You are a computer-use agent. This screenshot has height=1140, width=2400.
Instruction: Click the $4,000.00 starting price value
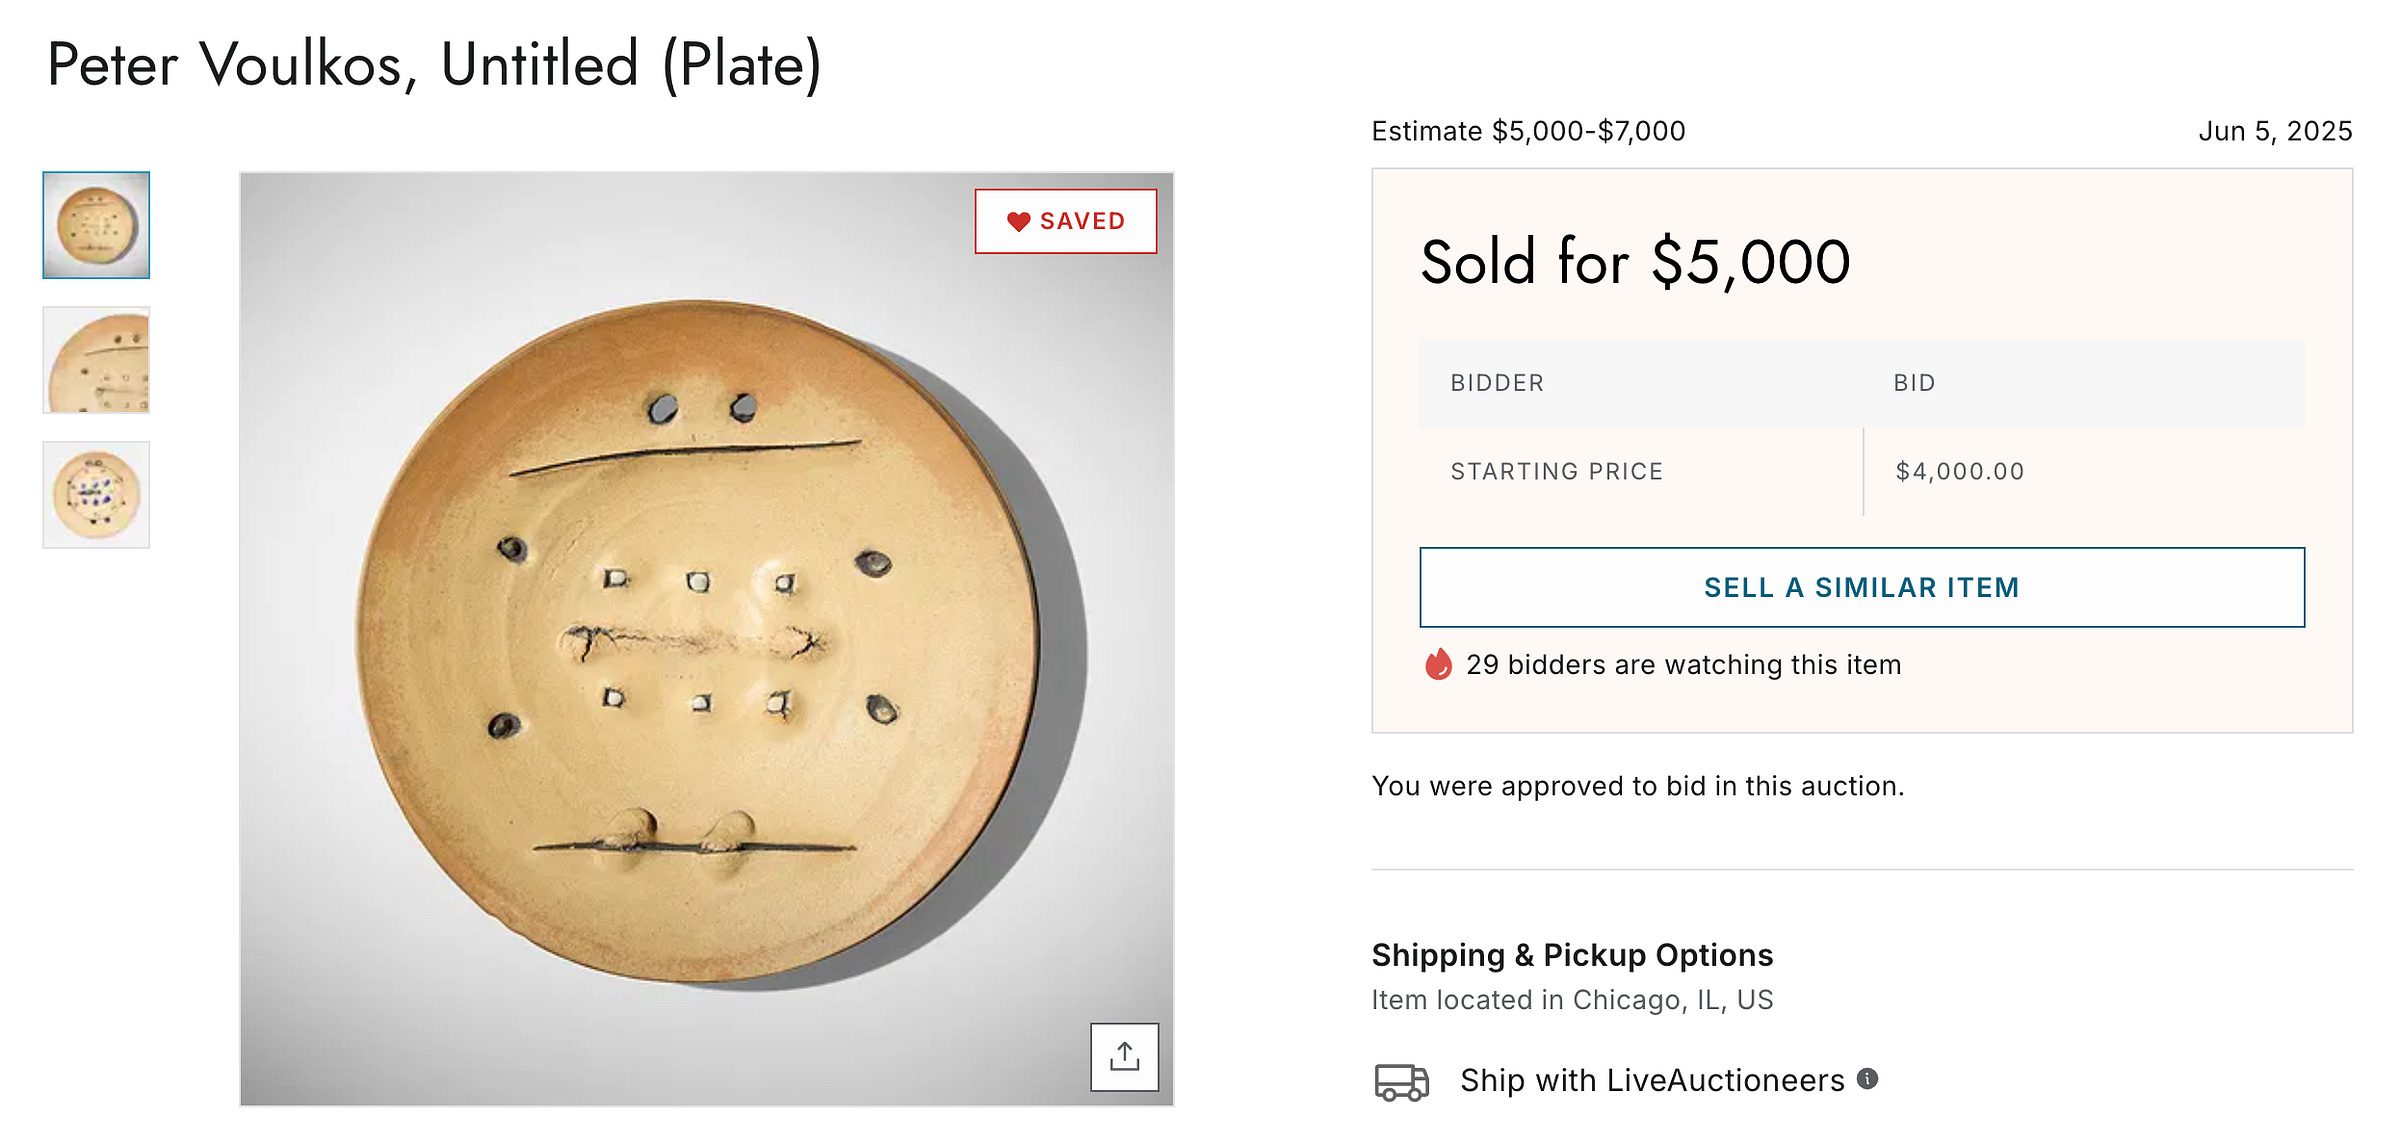(1959, 471)
